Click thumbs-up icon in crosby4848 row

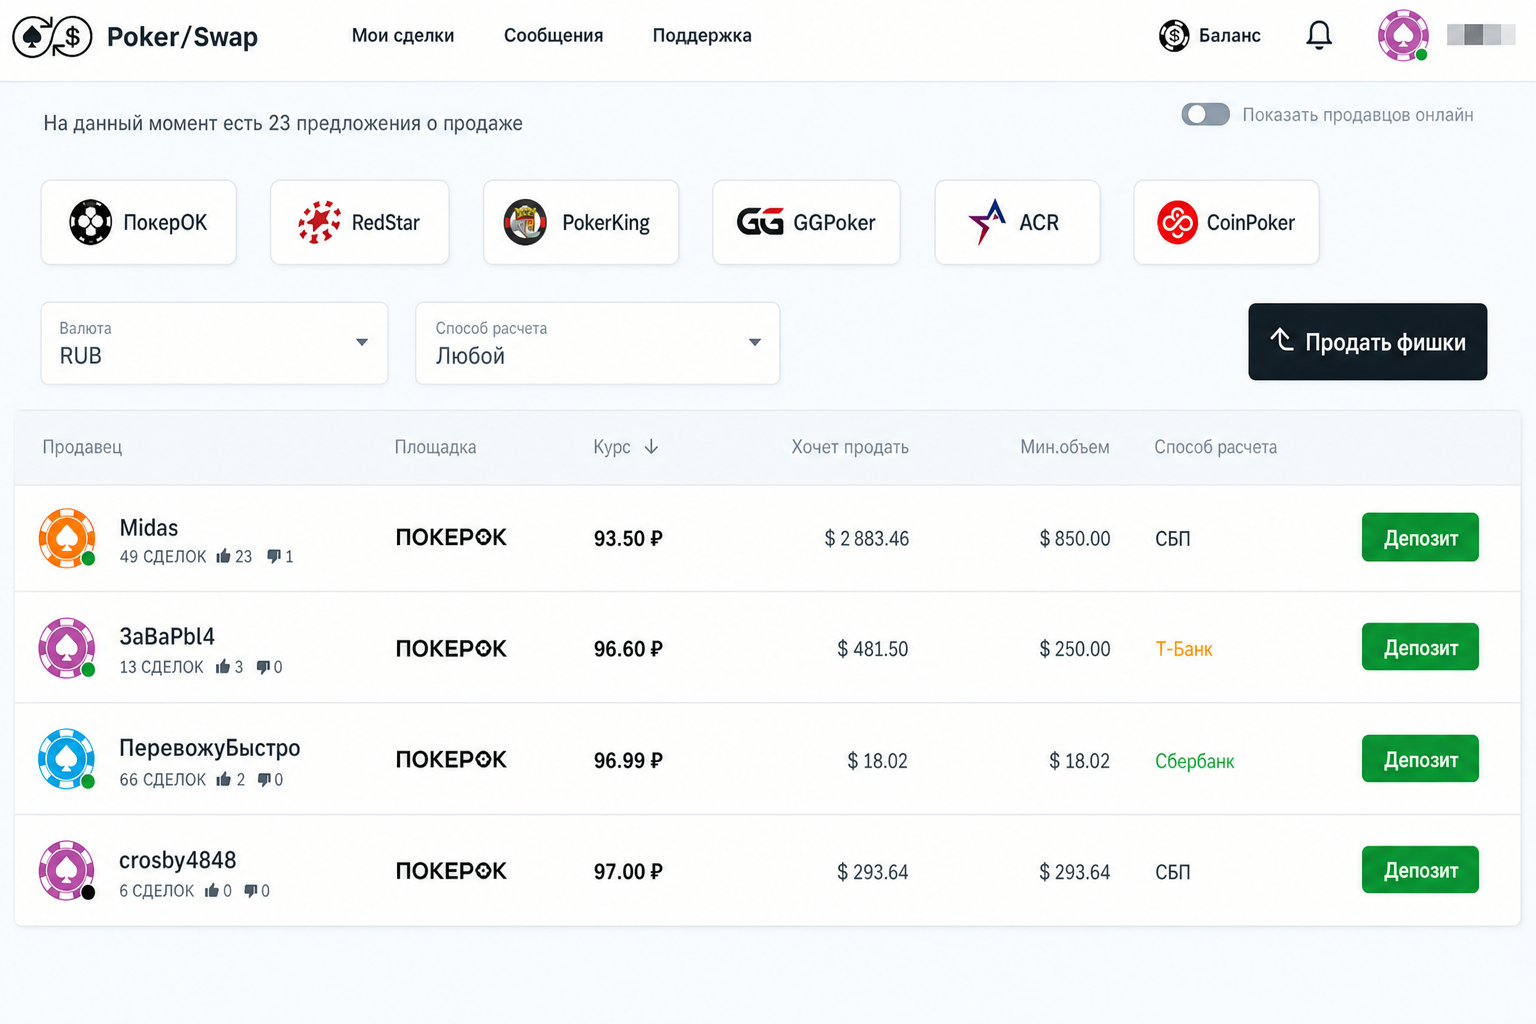212,890
